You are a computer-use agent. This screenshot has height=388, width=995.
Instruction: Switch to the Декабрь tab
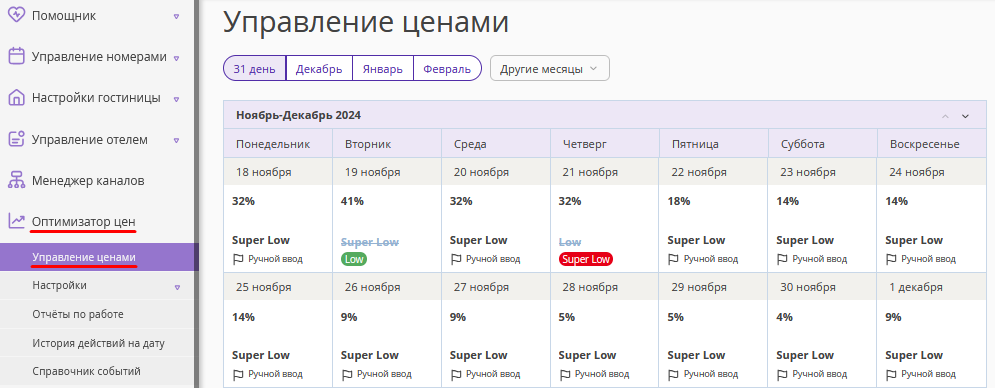point(319,69)
